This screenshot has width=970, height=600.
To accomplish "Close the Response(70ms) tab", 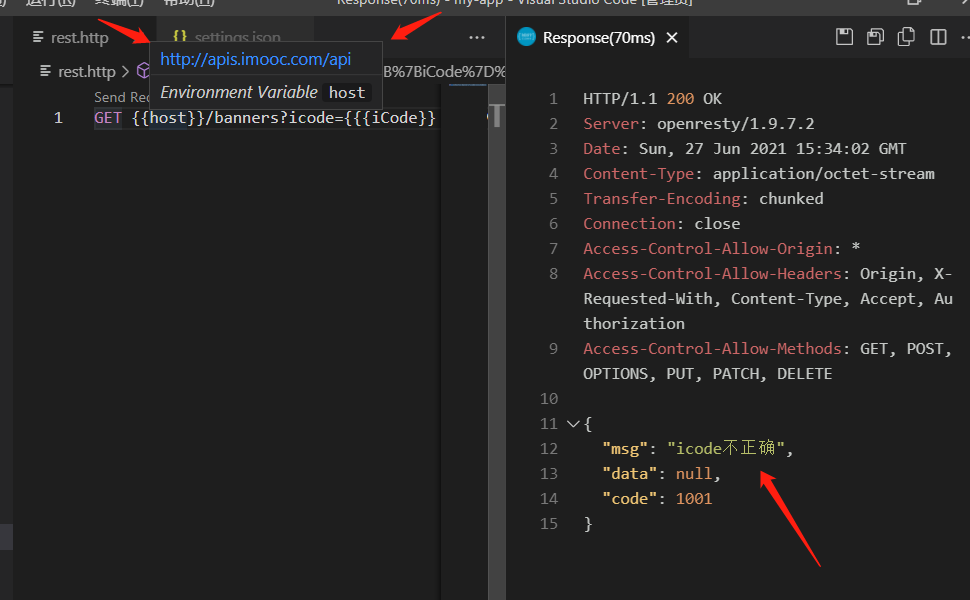I will (x=672, y=38).
